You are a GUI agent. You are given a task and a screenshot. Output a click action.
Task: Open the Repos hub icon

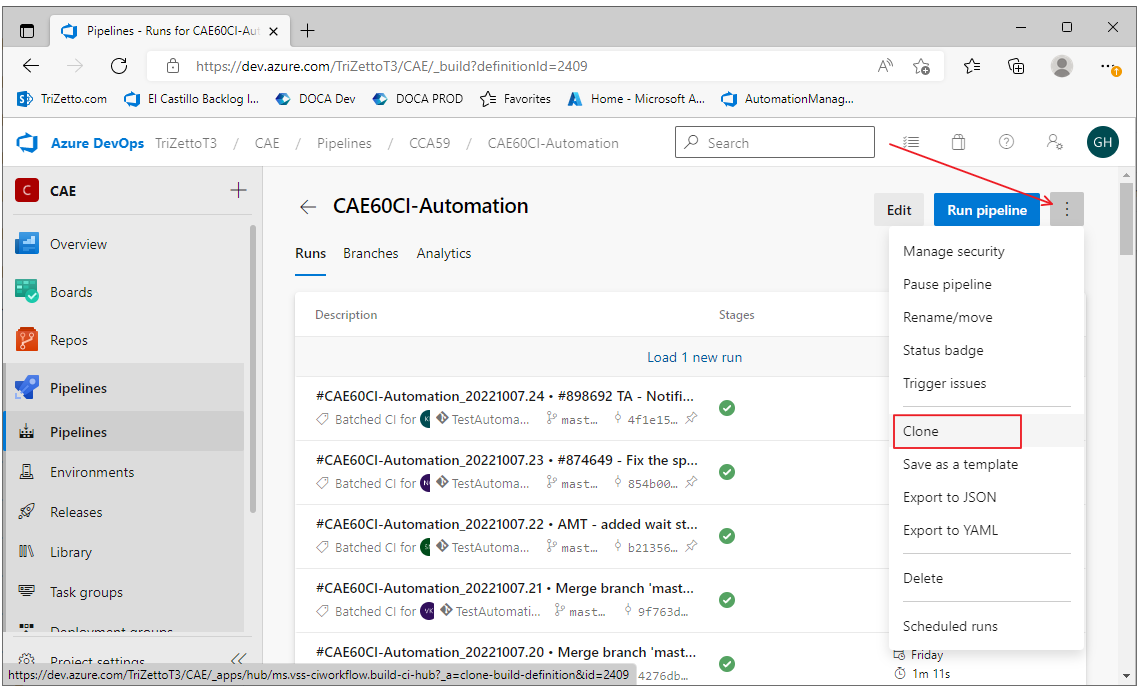pyautogui.click(x=27, y=340)
